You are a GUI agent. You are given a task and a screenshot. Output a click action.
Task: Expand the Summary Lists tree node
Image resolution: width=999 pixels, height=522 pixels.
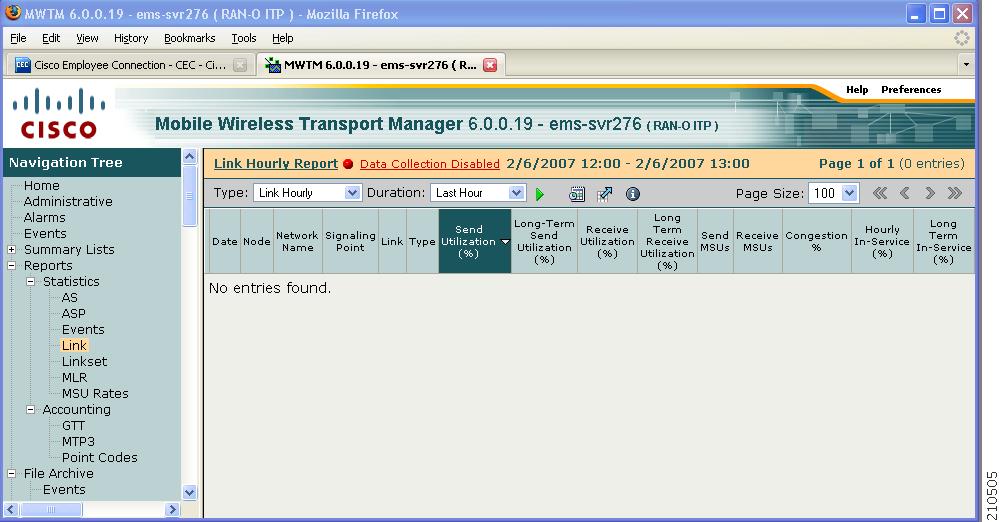(11, 249)
